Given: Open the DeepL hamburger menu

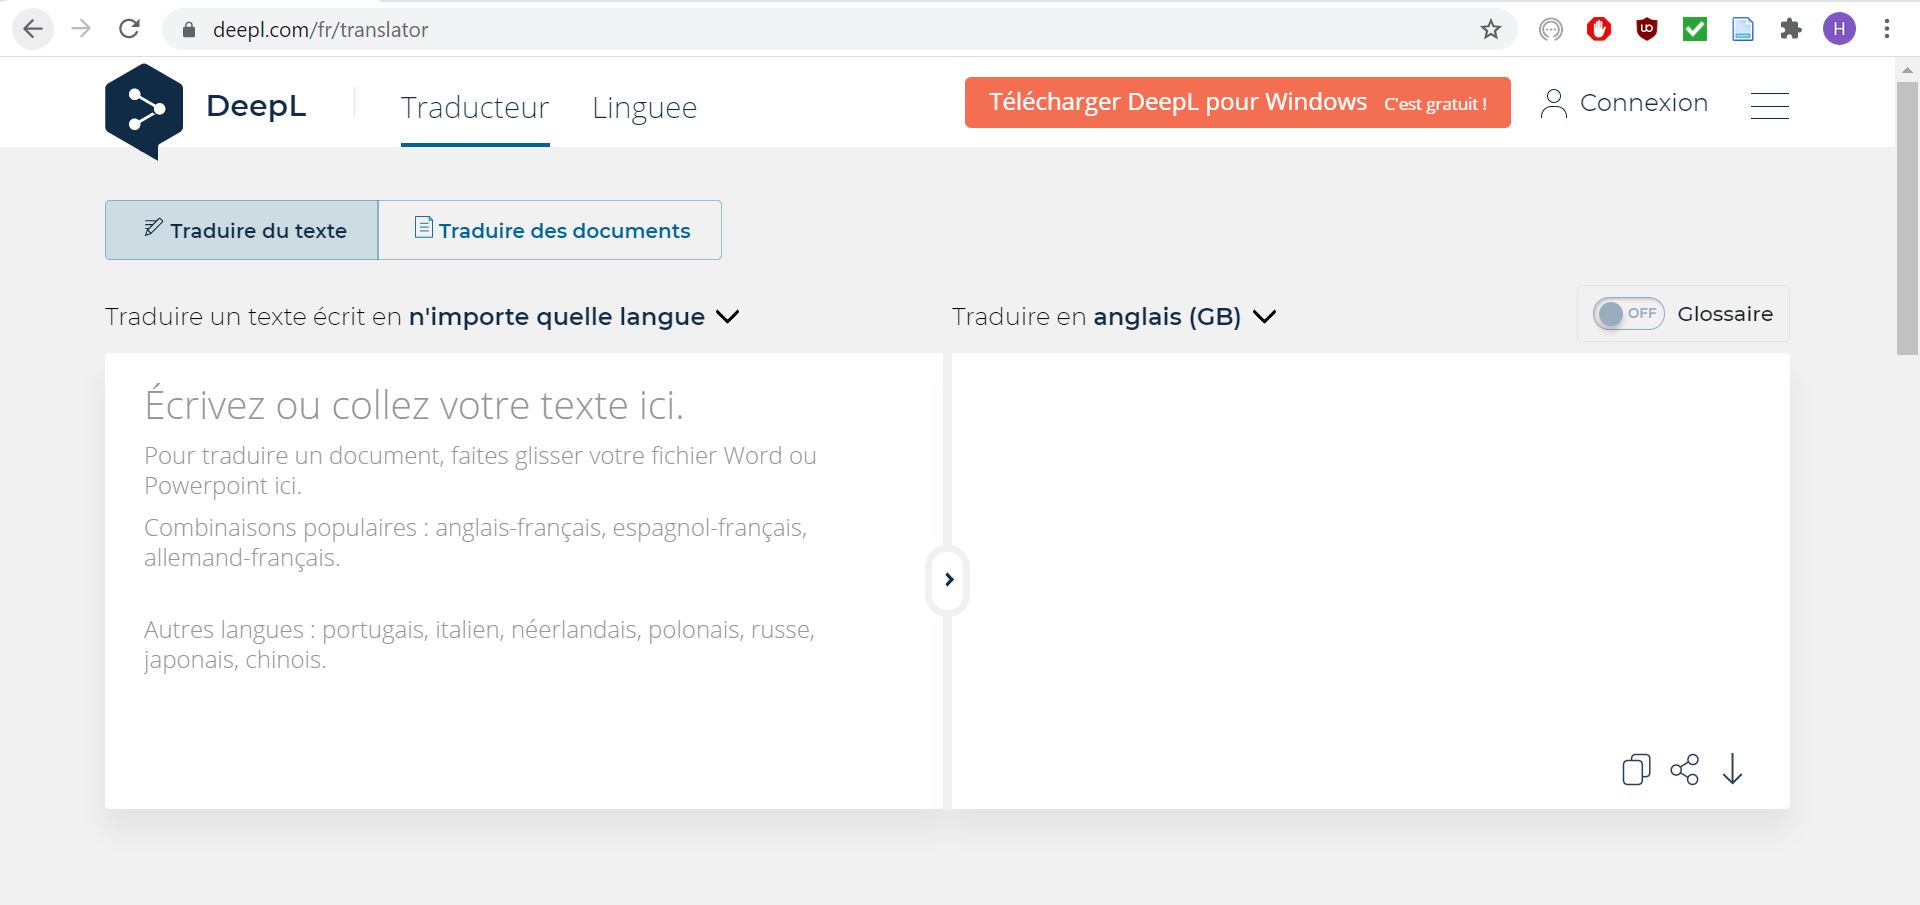Looking at the screenshot, I should pyautogui.click(x=1770, y=105).
